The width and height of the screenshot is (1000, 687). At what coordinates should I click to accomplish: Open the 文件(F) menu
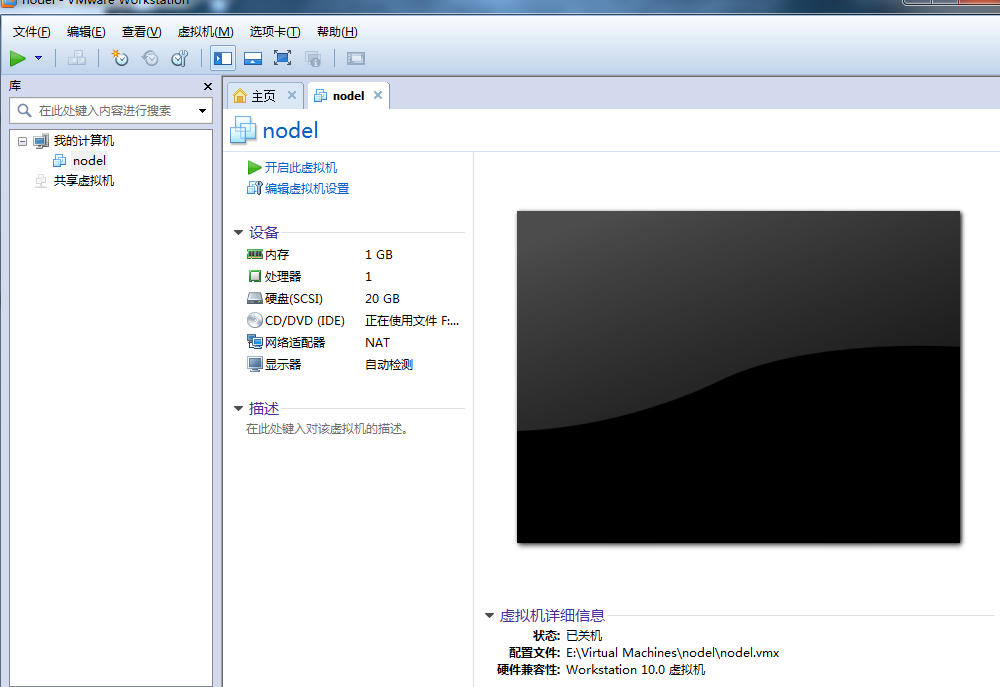point(31,32)
